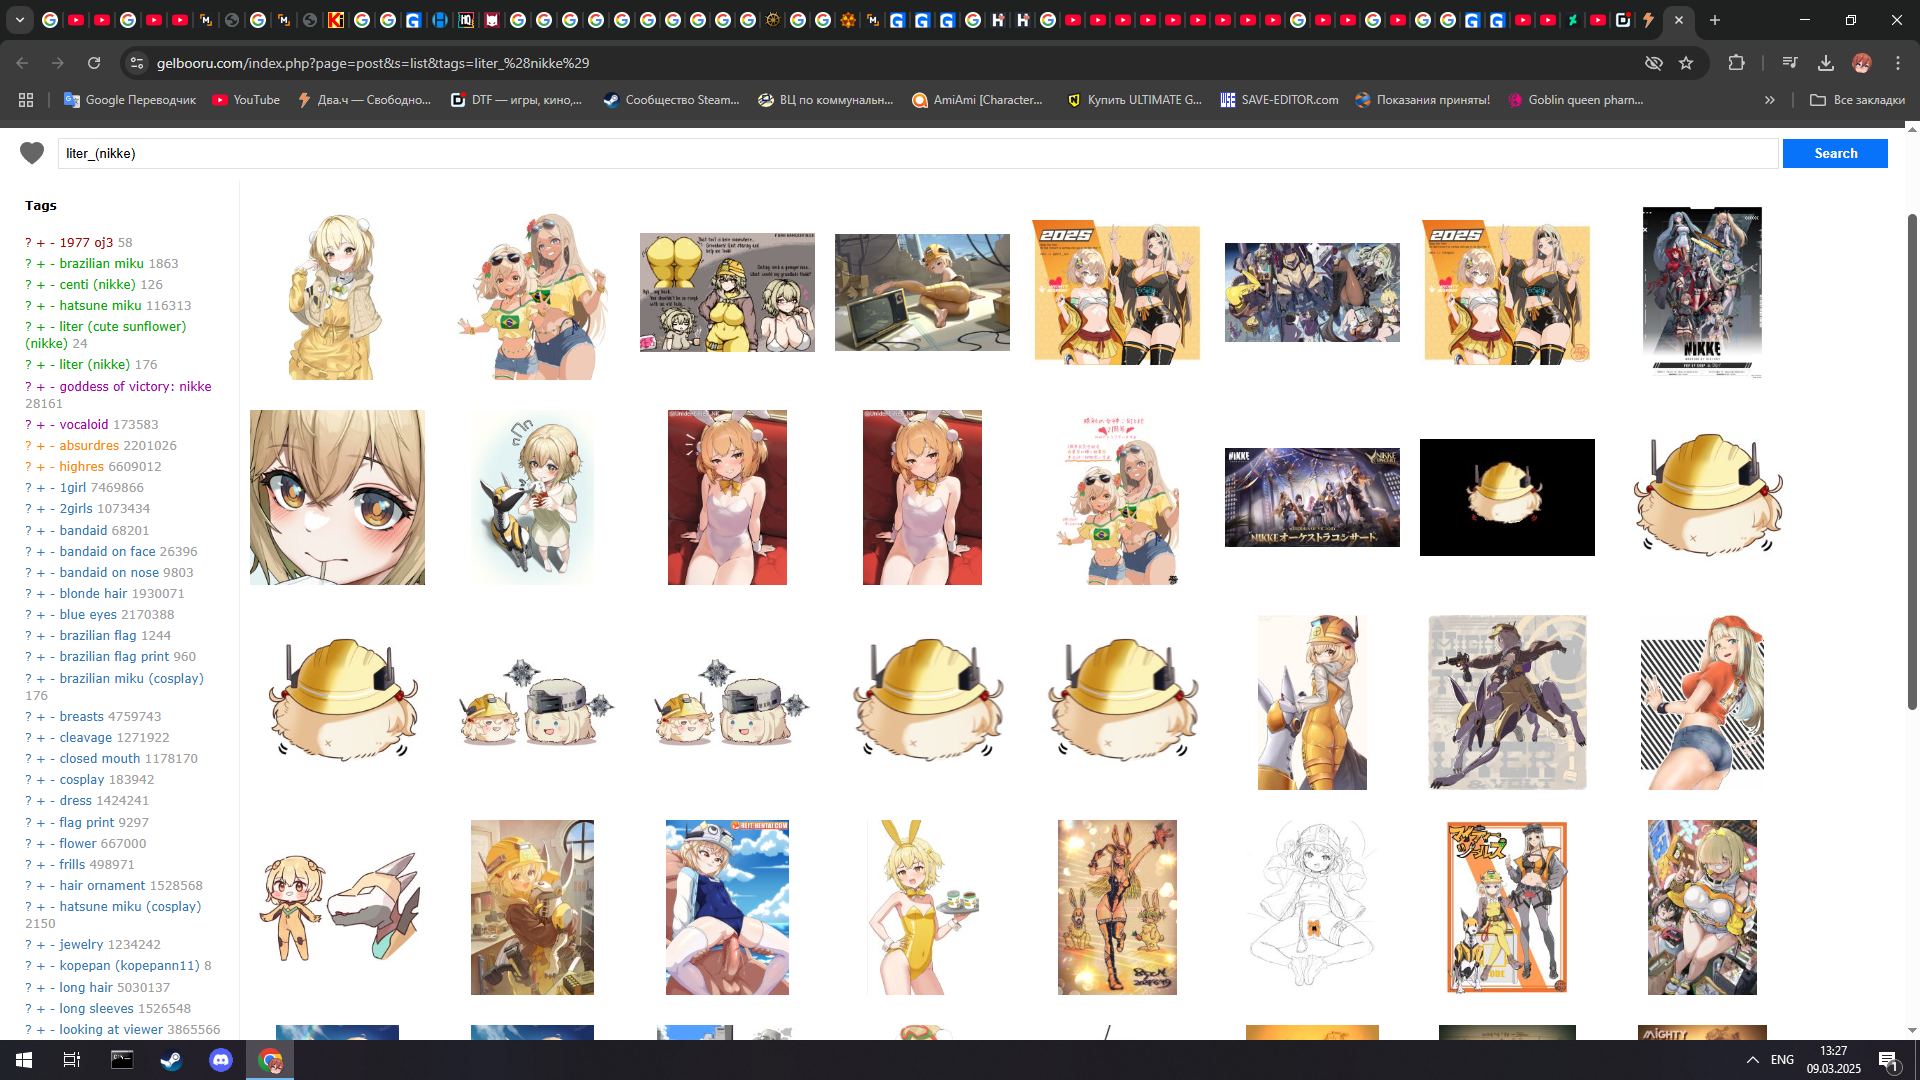Image resolution: width=1920 pixels, height=1080 pixels.
Task: Open the kopepan (kopepann11) artist tag
Action: 129,966
